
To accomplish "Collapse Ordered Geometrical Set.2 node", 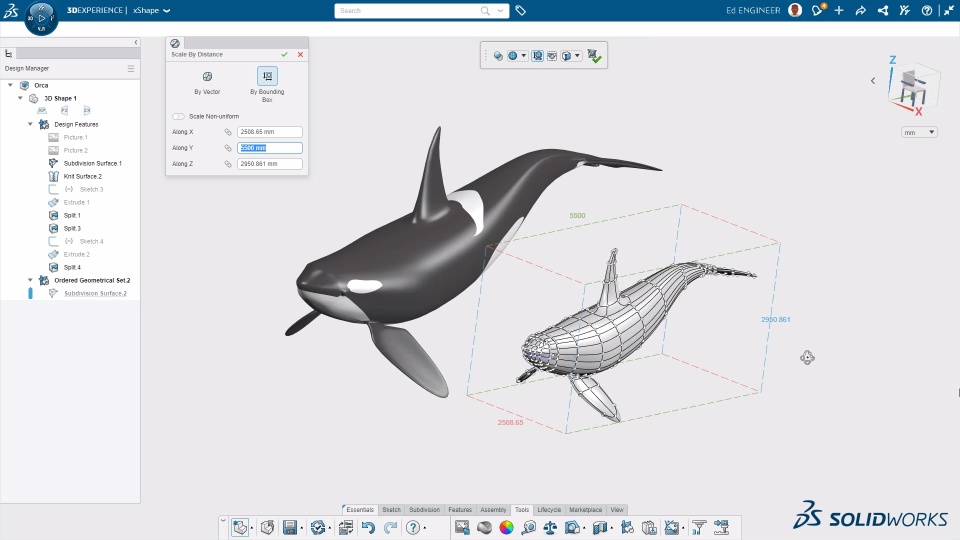I will [30, 280].
